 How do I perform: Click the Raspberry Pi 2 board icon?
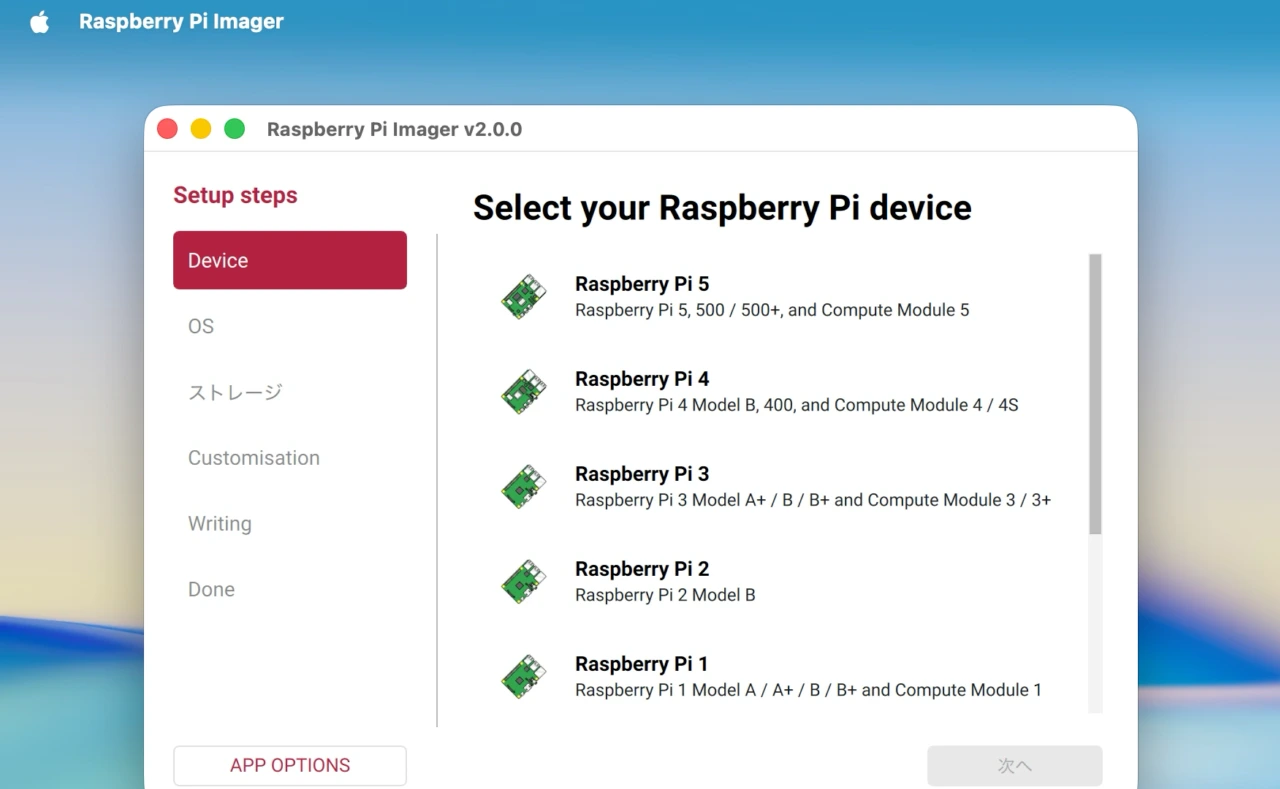coord(523,581)
